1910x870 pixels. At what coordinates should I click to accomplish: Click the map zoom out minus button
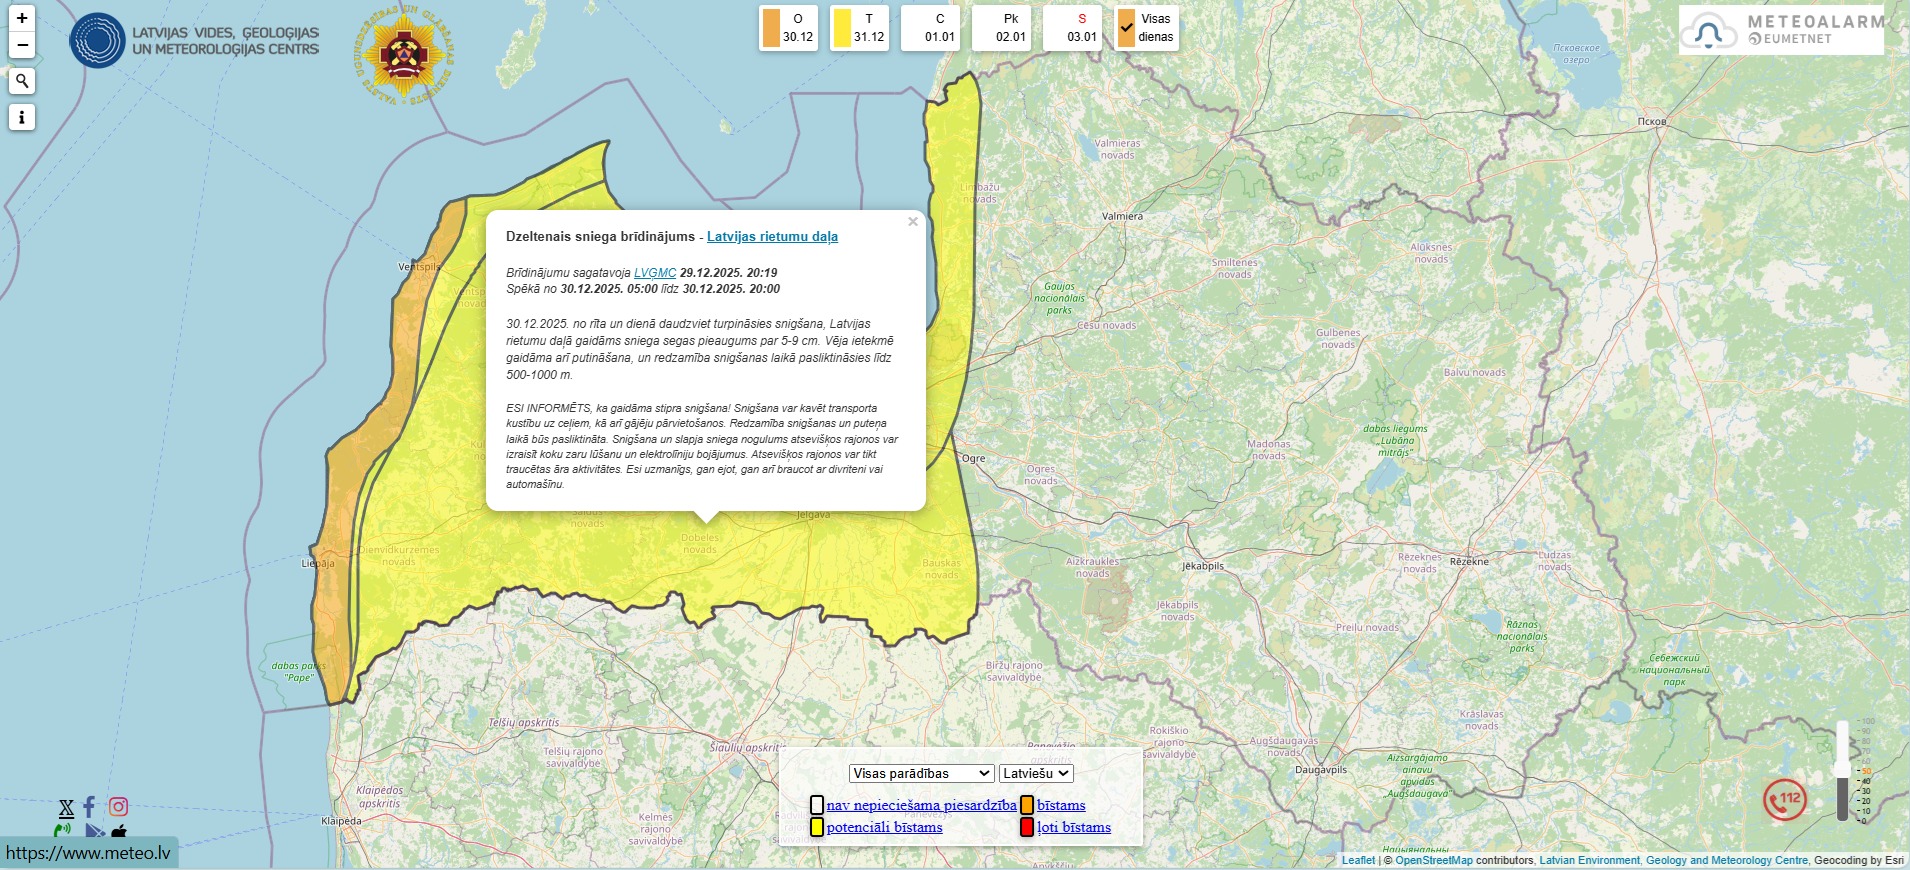pyautogui.click(x=22, y=45)
